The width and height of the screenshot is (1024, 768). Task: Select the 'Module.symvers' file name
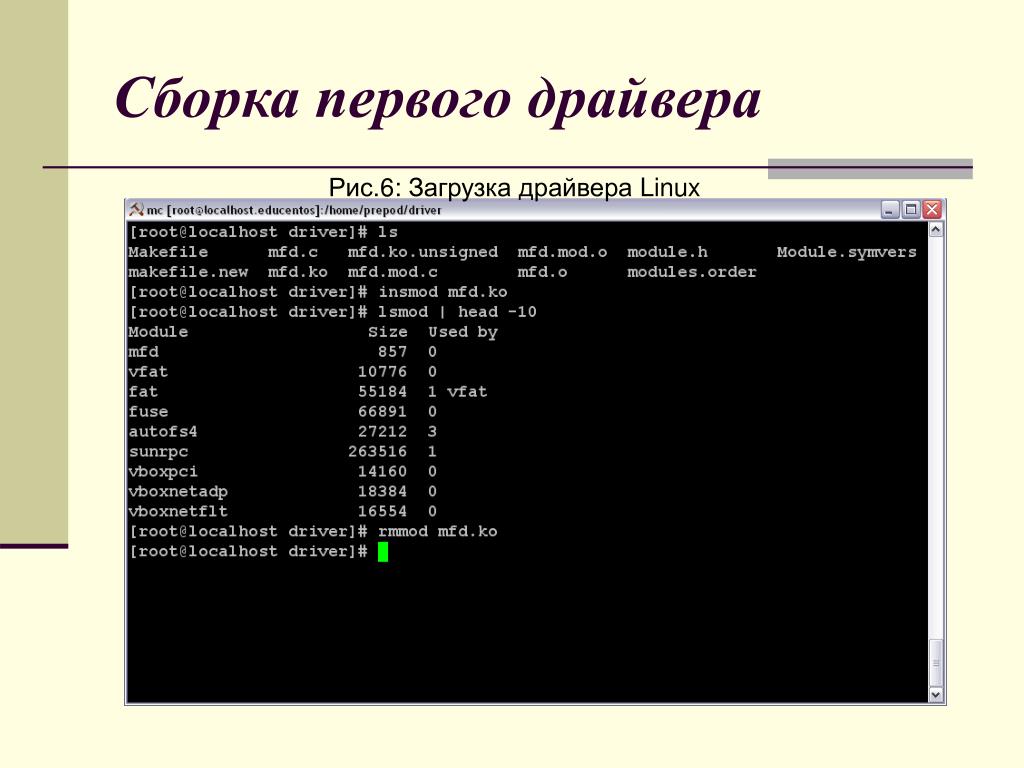(x=846, y=252)
